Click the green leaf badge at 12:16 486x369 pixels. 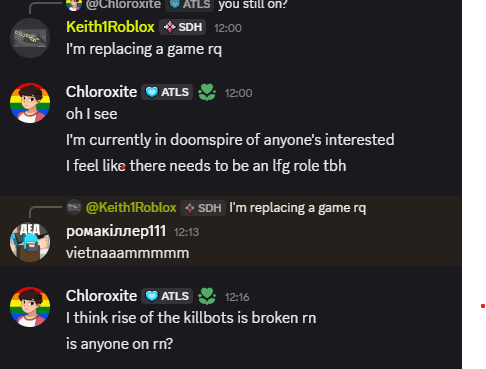coord(207,296)
